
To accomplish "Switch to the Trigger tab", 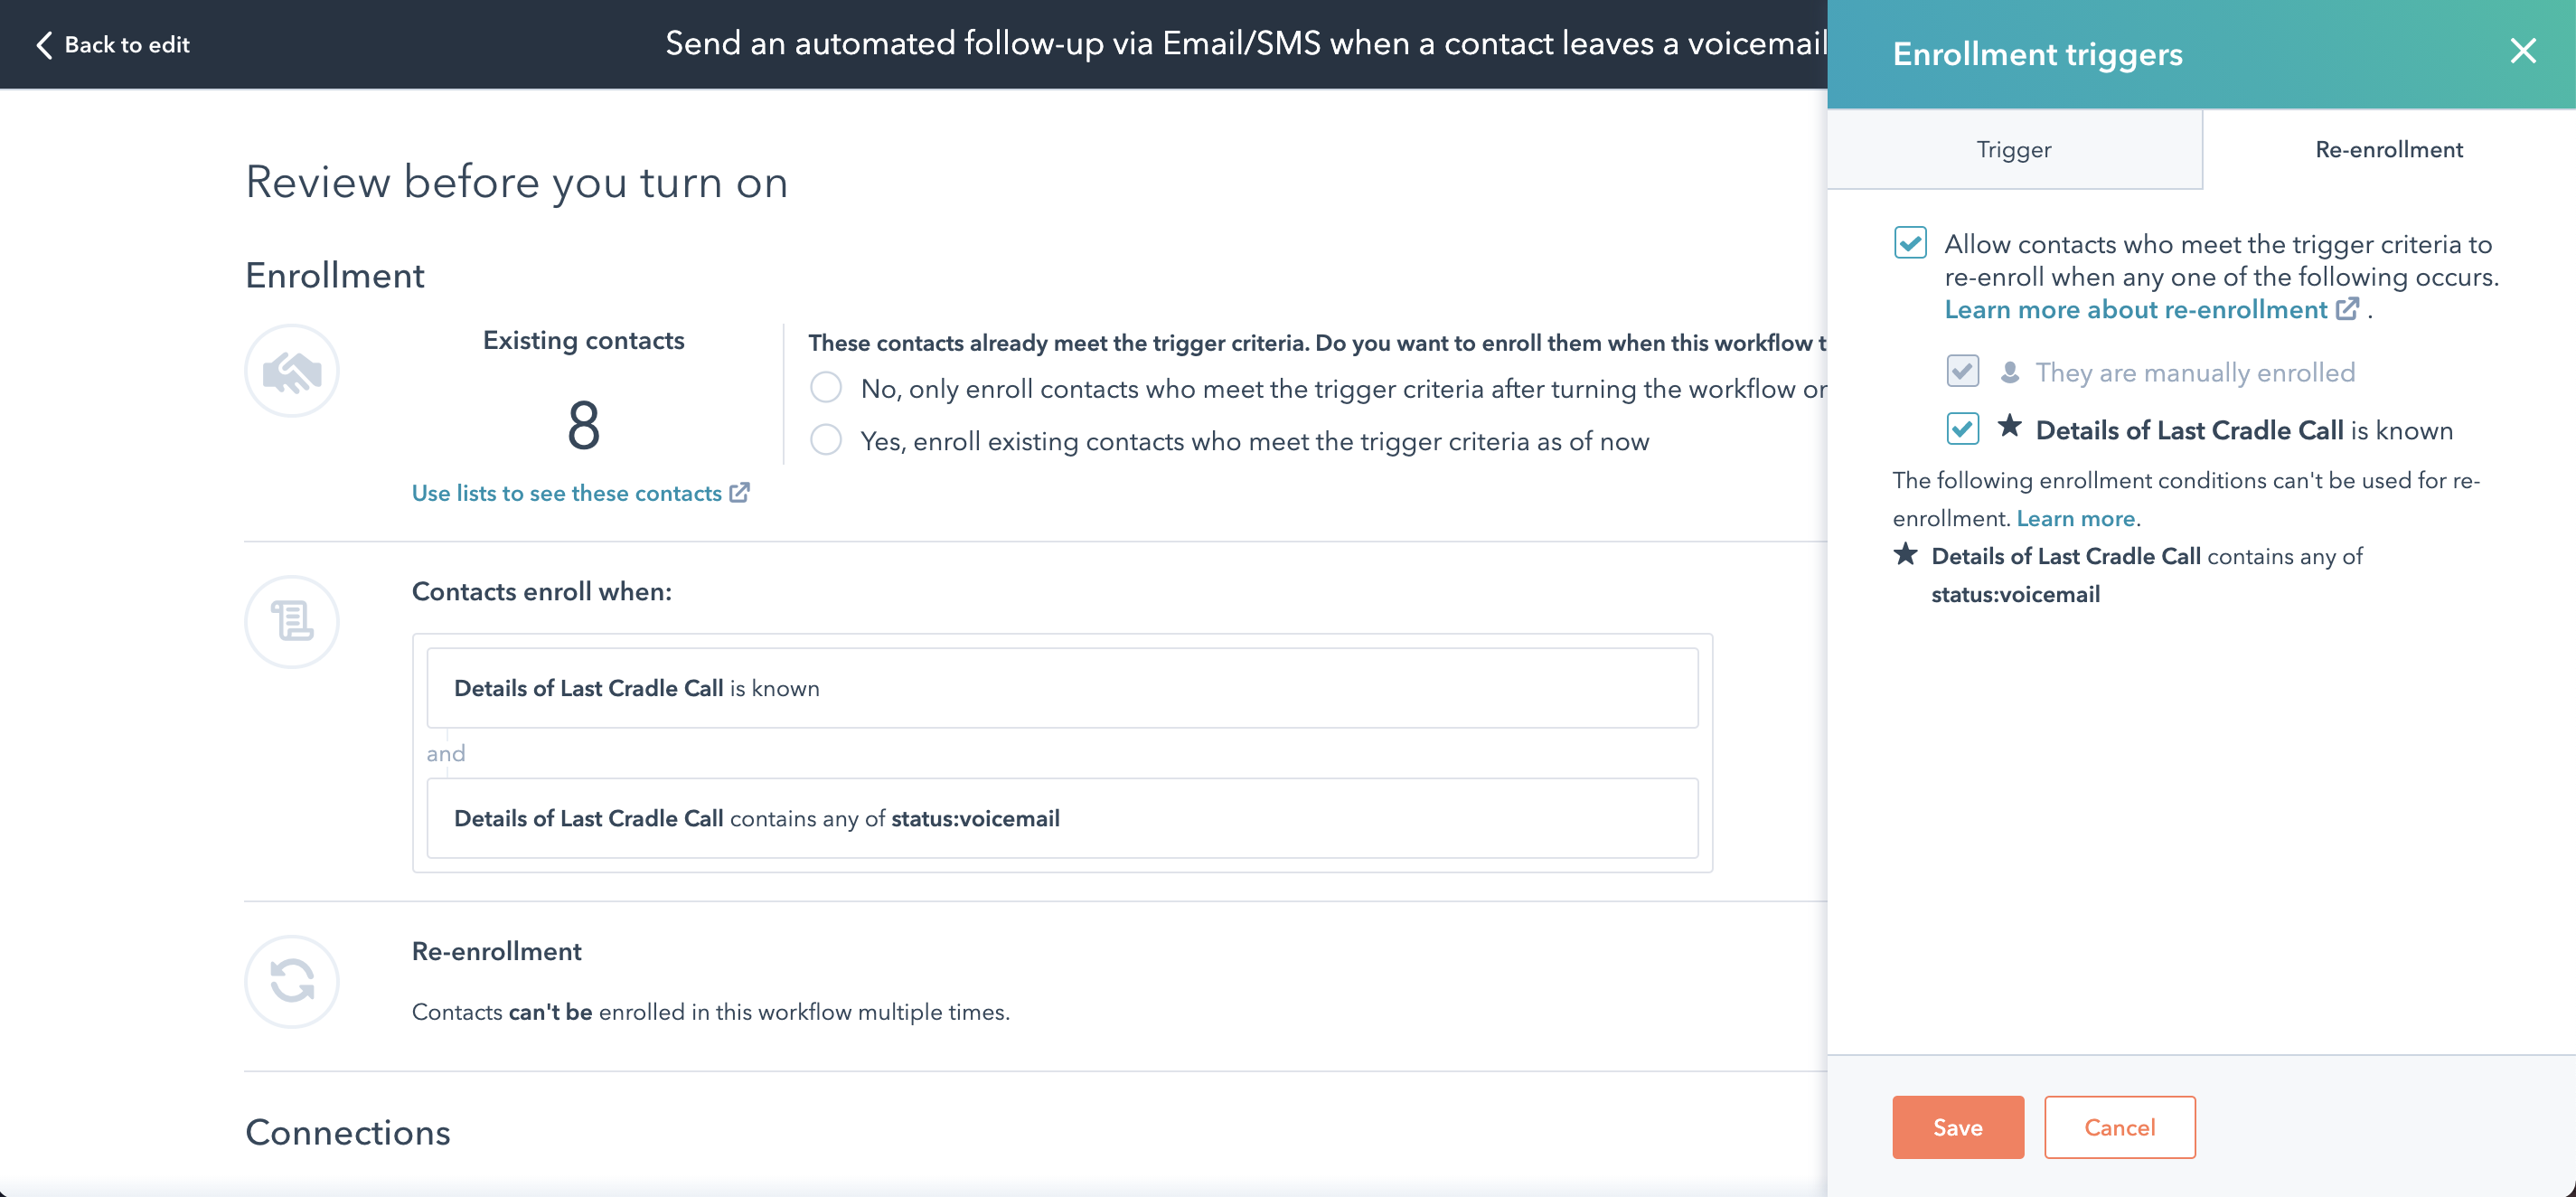I will [2013, 150].
